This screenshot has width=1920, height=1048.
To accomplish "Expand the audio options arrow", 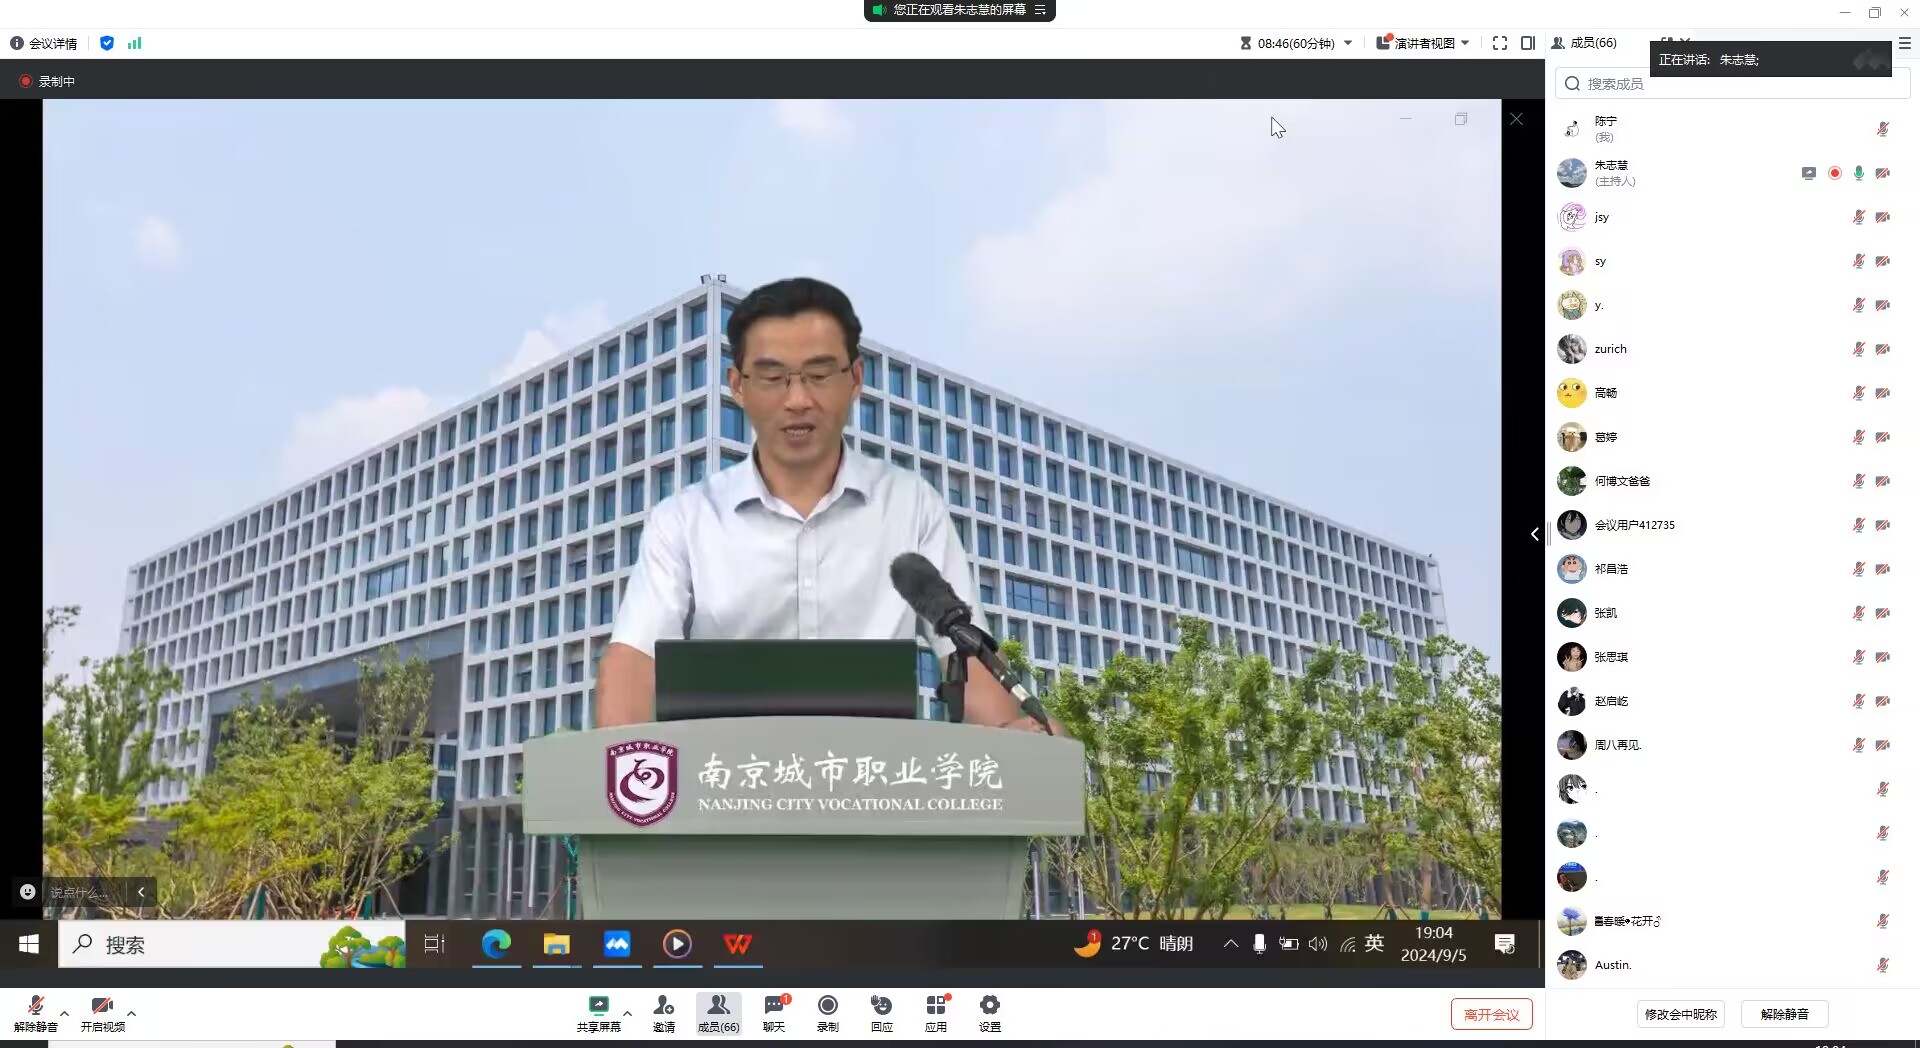I will tap(65, 1014).
